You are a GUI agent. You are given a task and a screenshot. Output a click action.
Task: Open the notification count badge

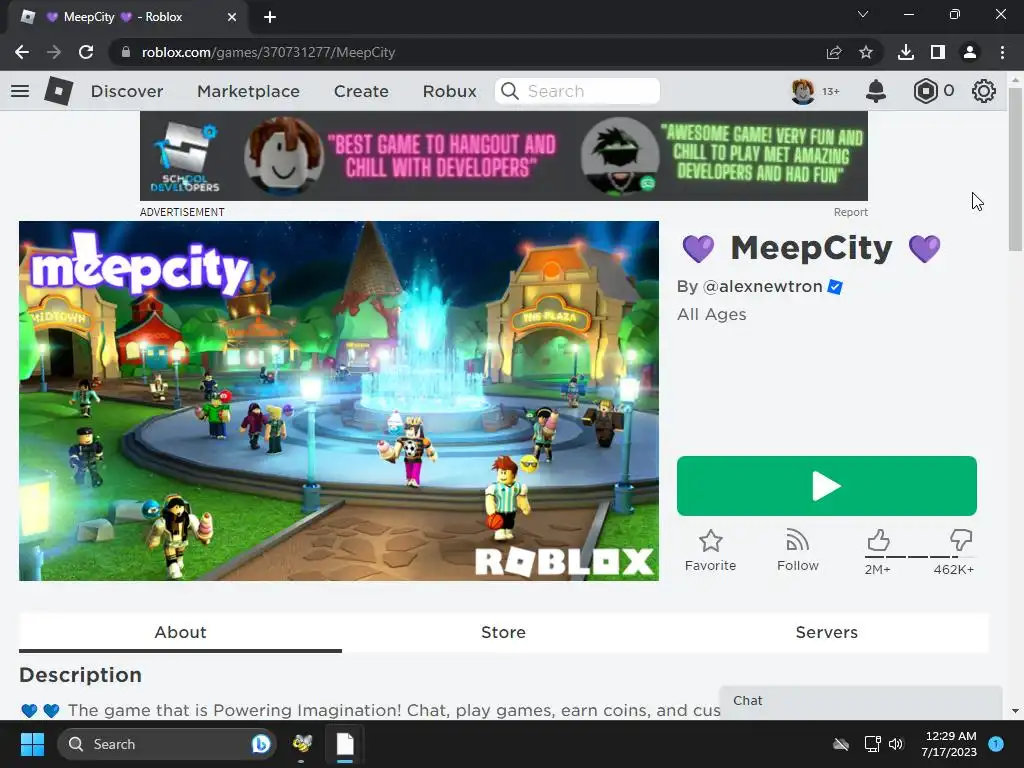click(996, 744)
